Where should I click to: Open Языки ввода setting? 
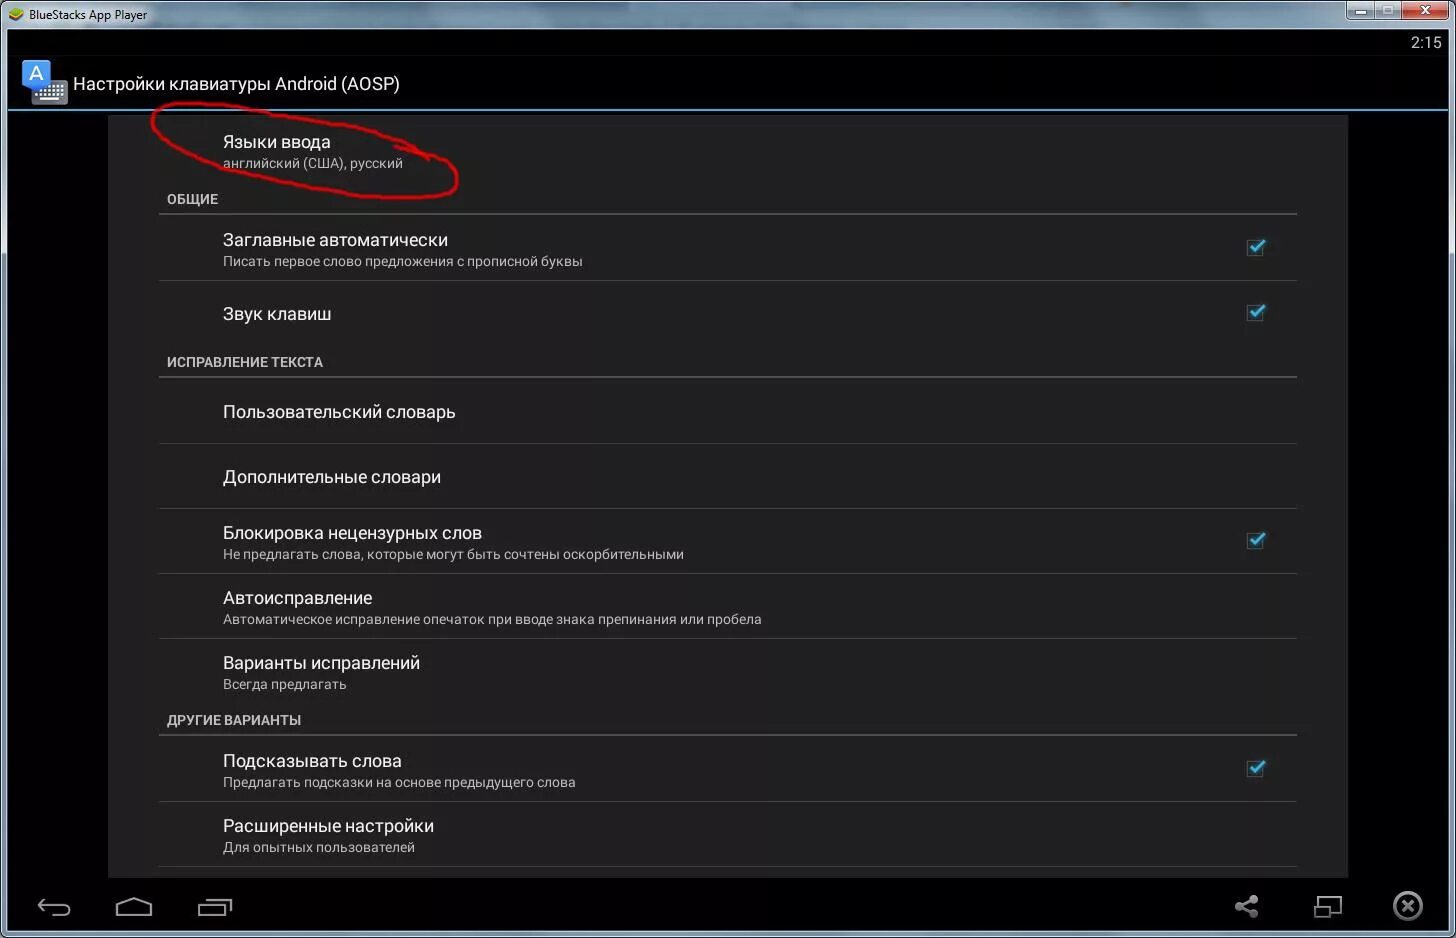[x=727, y=151]
